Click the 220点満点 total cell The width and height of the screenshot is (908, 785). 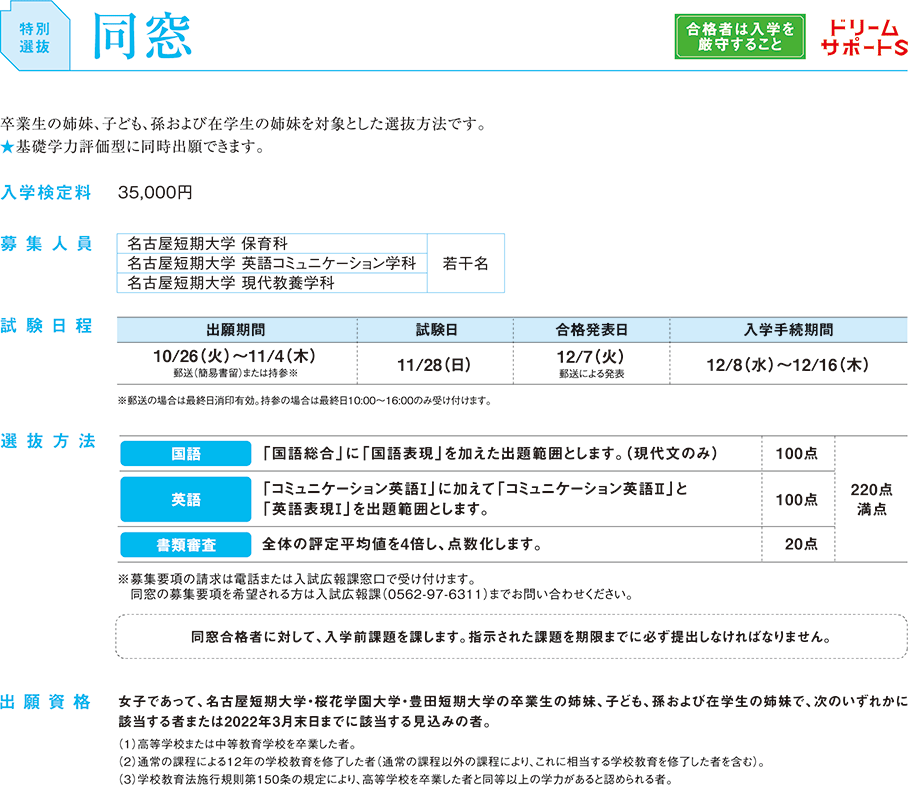pyautogui.click(x=872, y=499)
